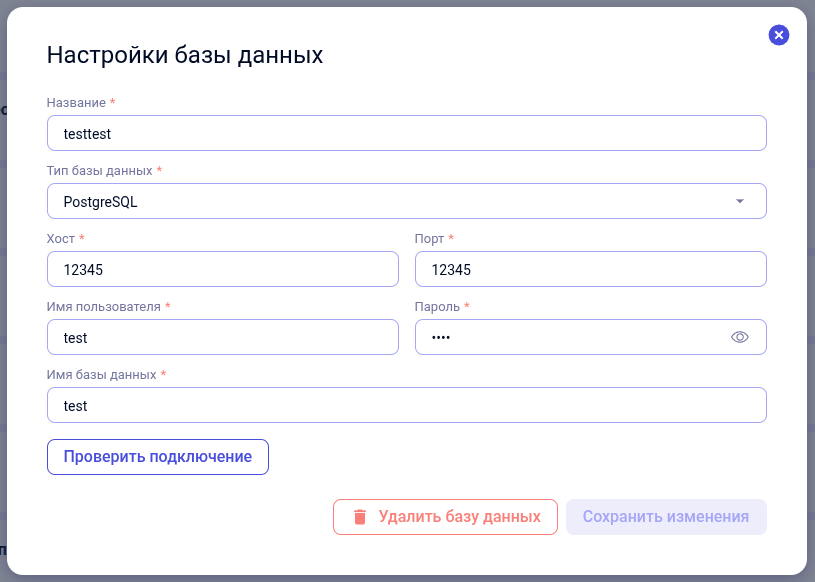Screen dimensions: 815x582
Task: Click the Пароль field label
Action: [437, 307]
